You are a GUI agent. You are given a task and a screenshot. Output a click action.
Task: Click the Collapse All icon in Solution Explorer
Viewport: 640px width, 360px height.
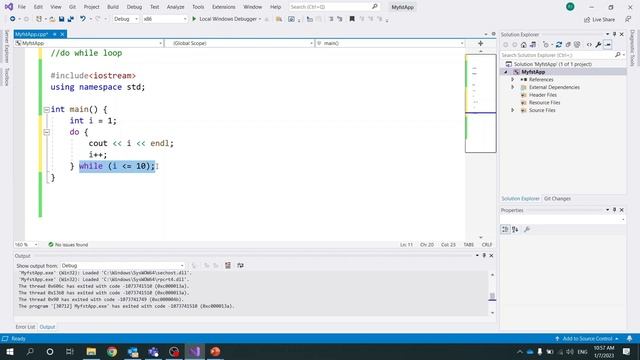tap(568, 45)
